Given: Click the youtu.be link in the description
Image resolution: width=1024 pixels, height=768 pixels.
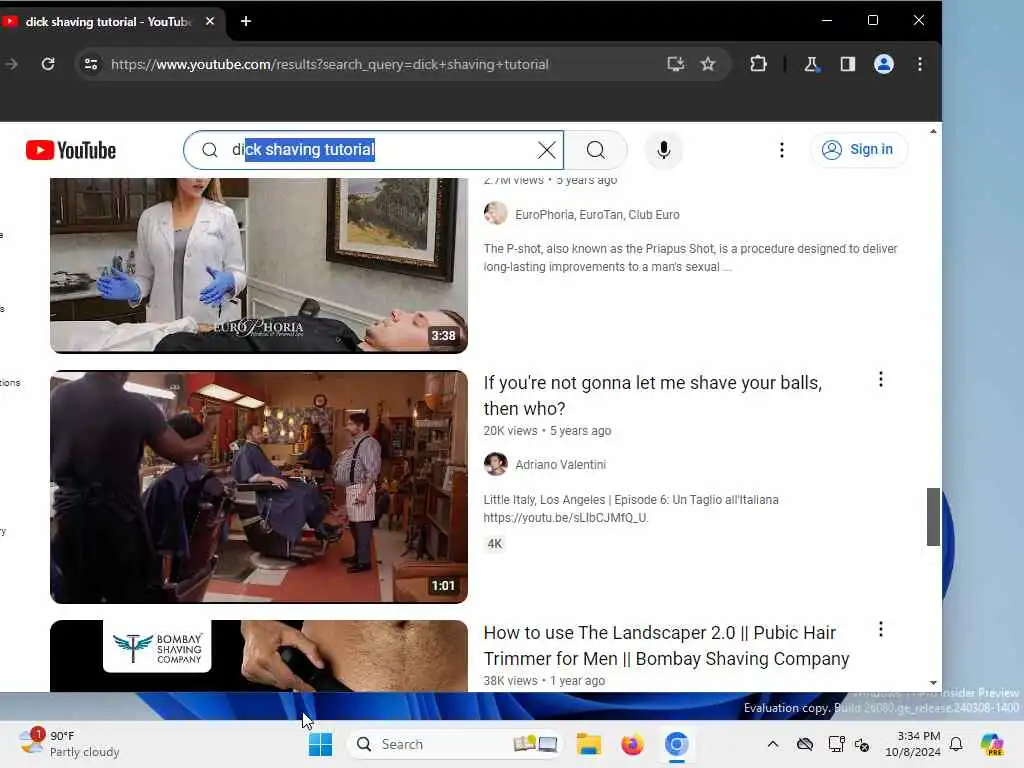Looking at the screenshot, I should (x=566, y=518).
